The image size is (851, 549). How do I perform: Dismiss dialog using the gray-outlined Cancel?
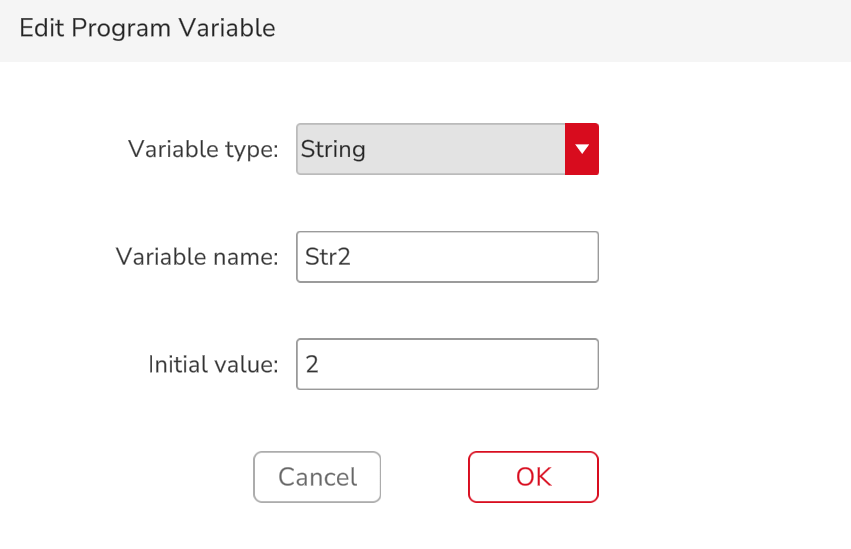point(317,477)
